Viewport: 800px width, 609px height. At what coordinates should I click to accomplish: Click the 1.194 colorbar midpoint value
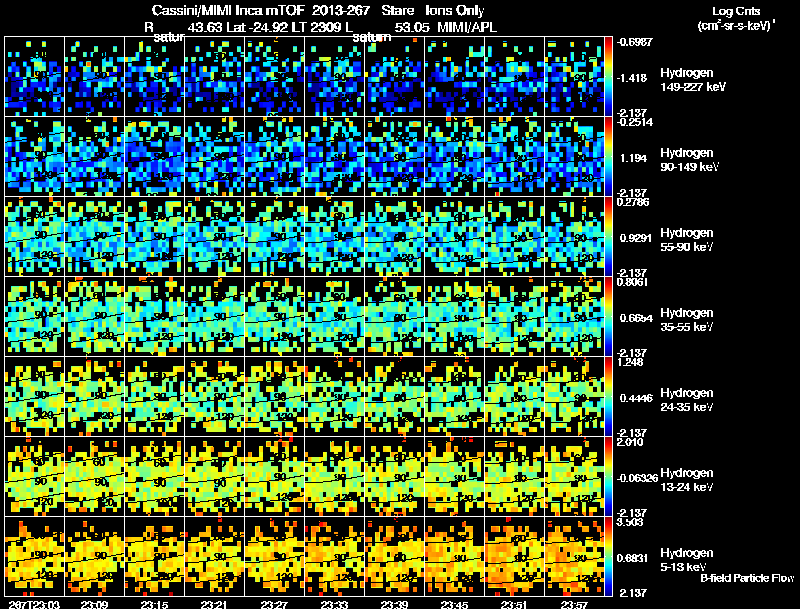click(x=634, y=158)
